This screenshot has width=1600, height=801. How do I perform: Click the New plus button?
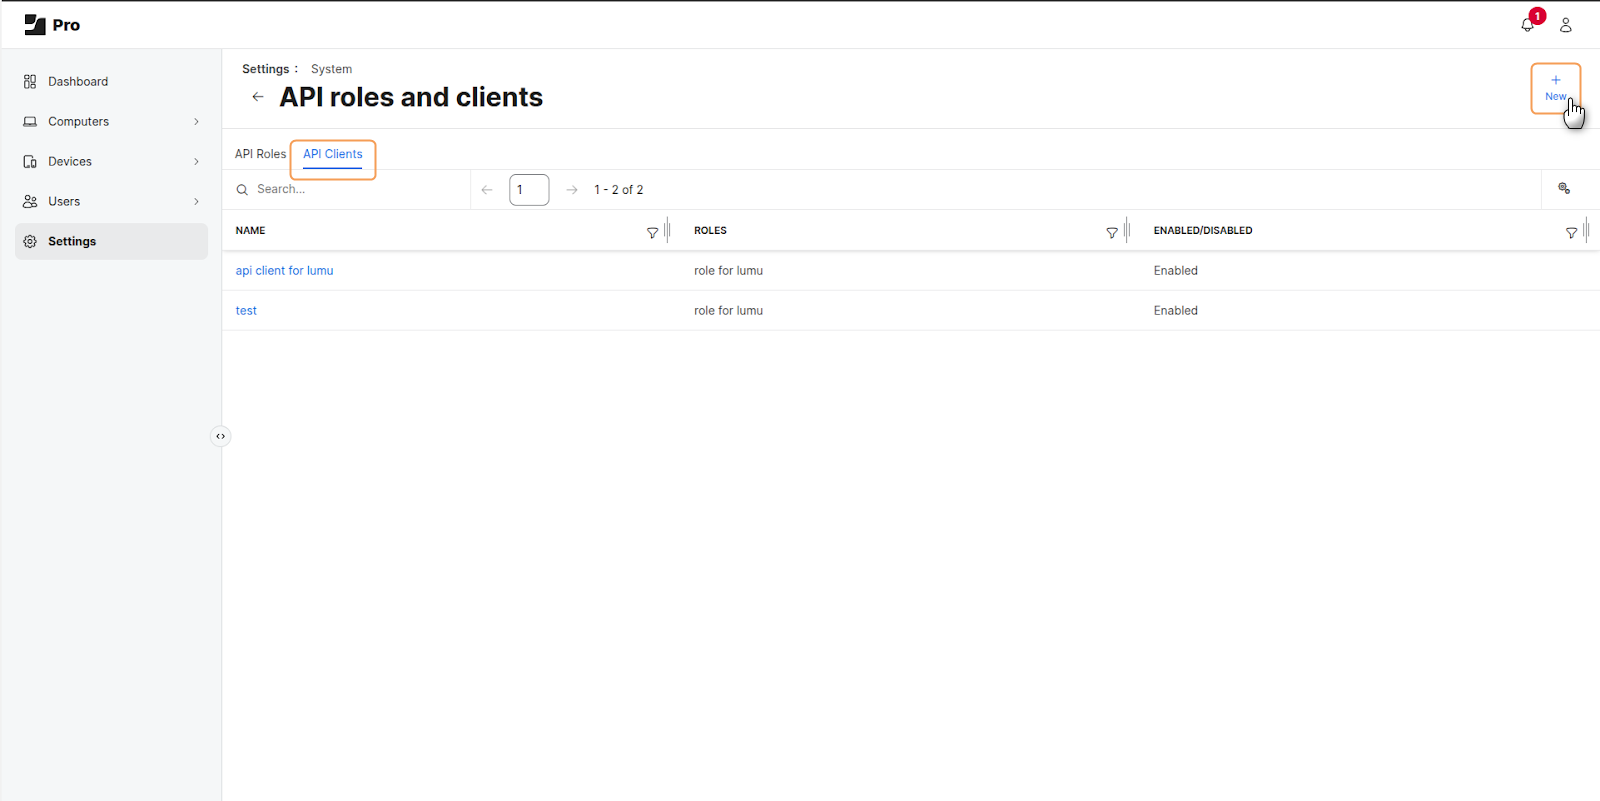click(x=1555, y=88)
